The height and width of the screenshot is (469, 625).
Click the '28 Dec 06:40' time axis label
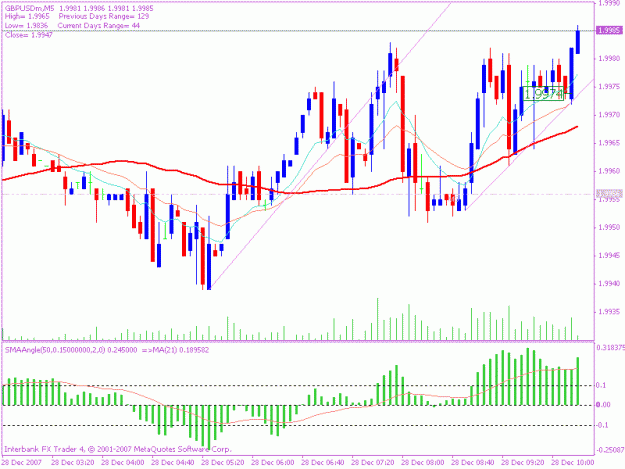point(322,463)
